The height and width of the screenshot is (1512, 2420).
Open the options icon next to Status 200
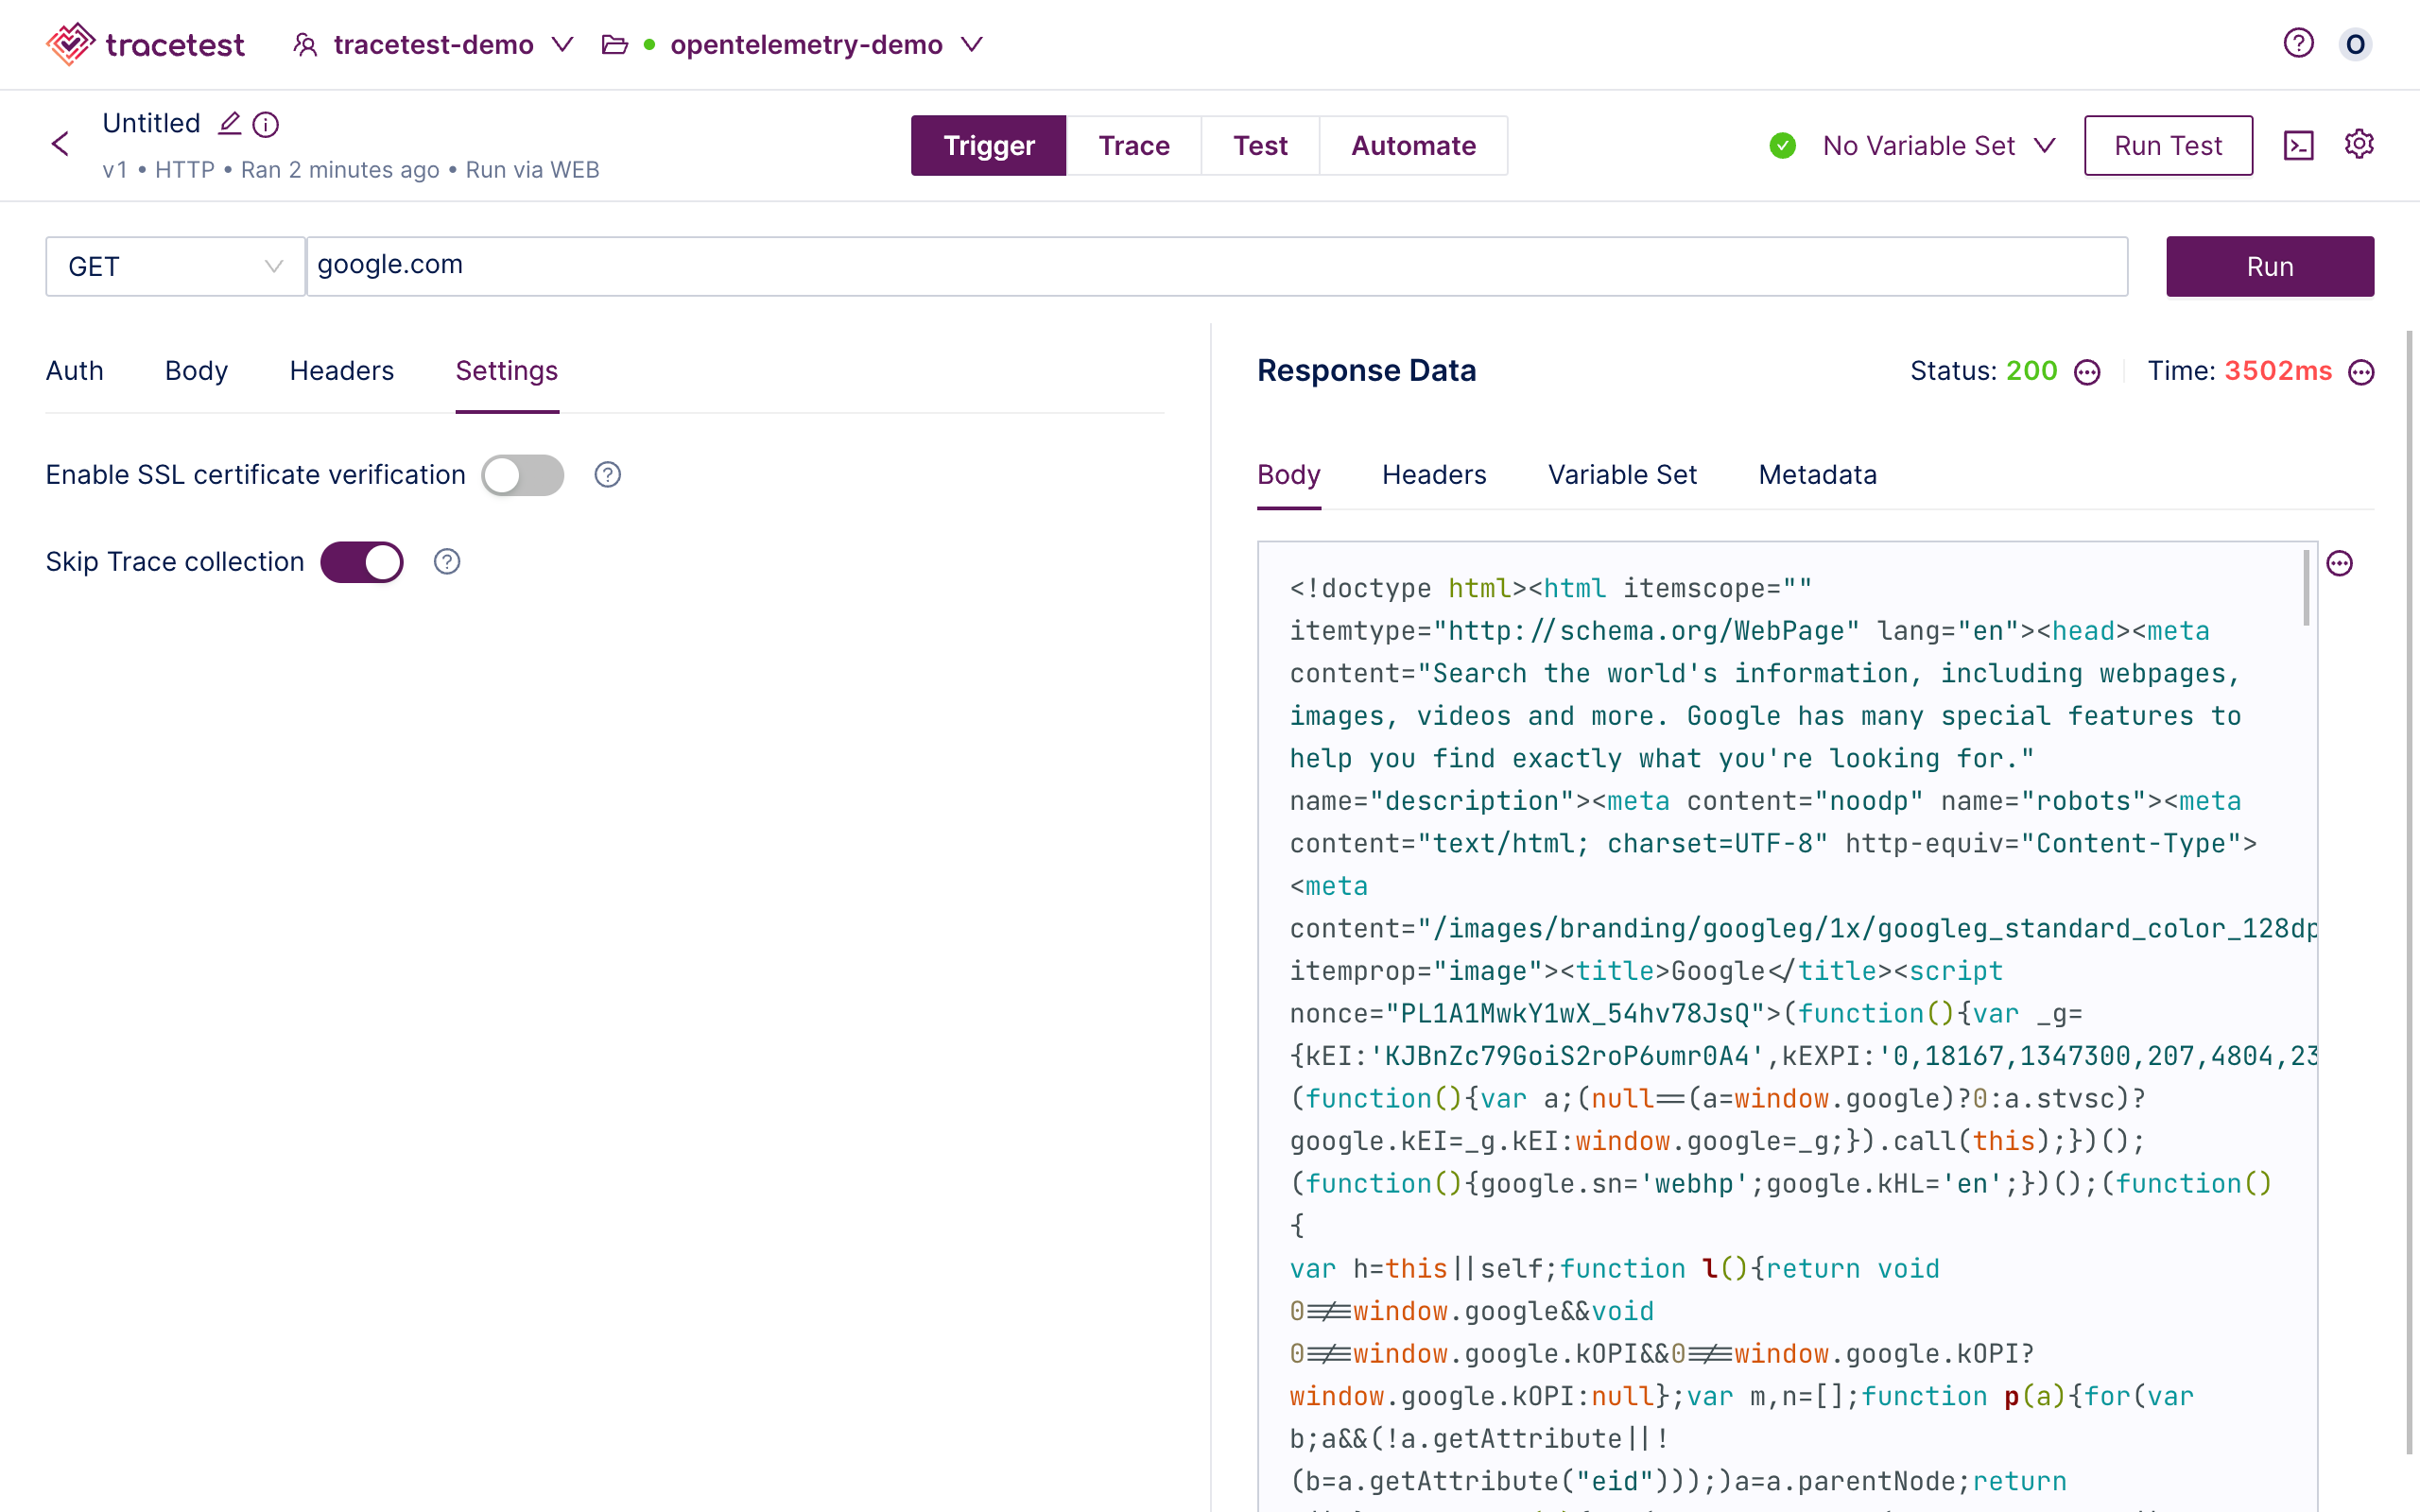pyautogui.click(x=2087, y=373)
